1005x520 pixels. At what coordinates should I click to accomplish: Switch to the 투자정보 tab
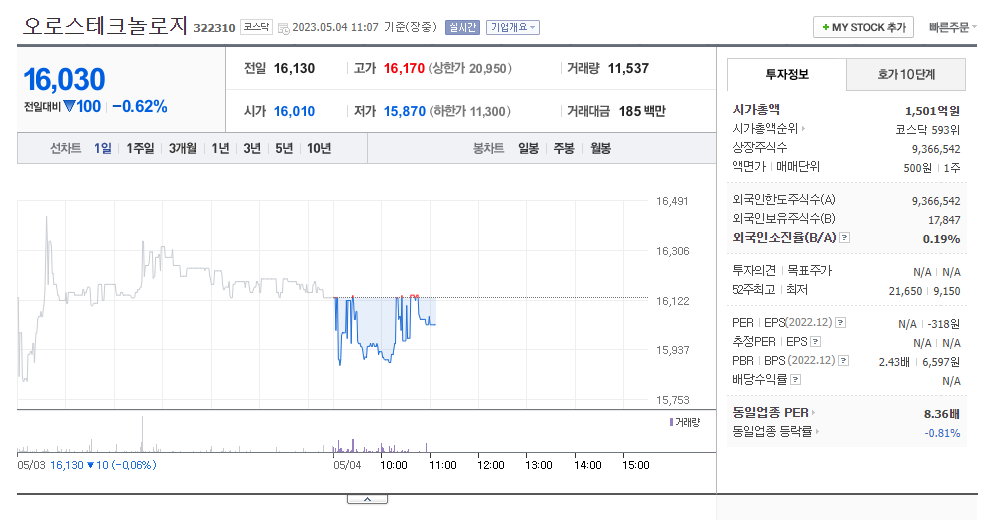click(x=786, y=74)
